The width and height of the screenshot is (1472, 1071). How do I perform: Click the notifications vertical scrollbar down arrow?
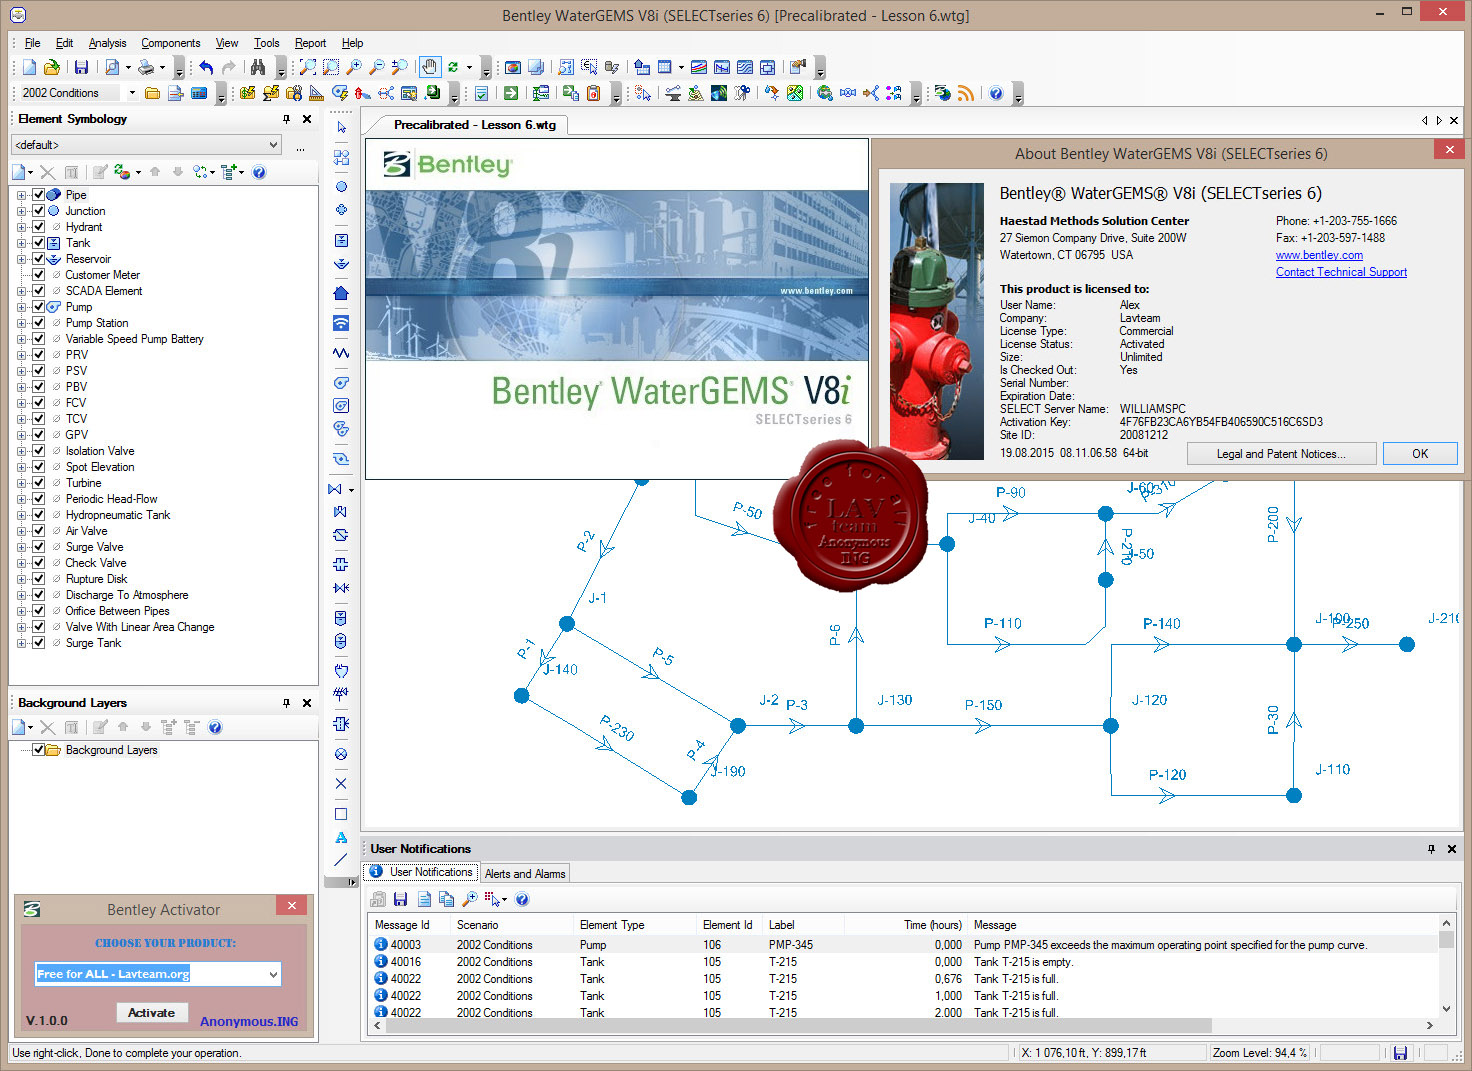[x=1446, y=1009]
